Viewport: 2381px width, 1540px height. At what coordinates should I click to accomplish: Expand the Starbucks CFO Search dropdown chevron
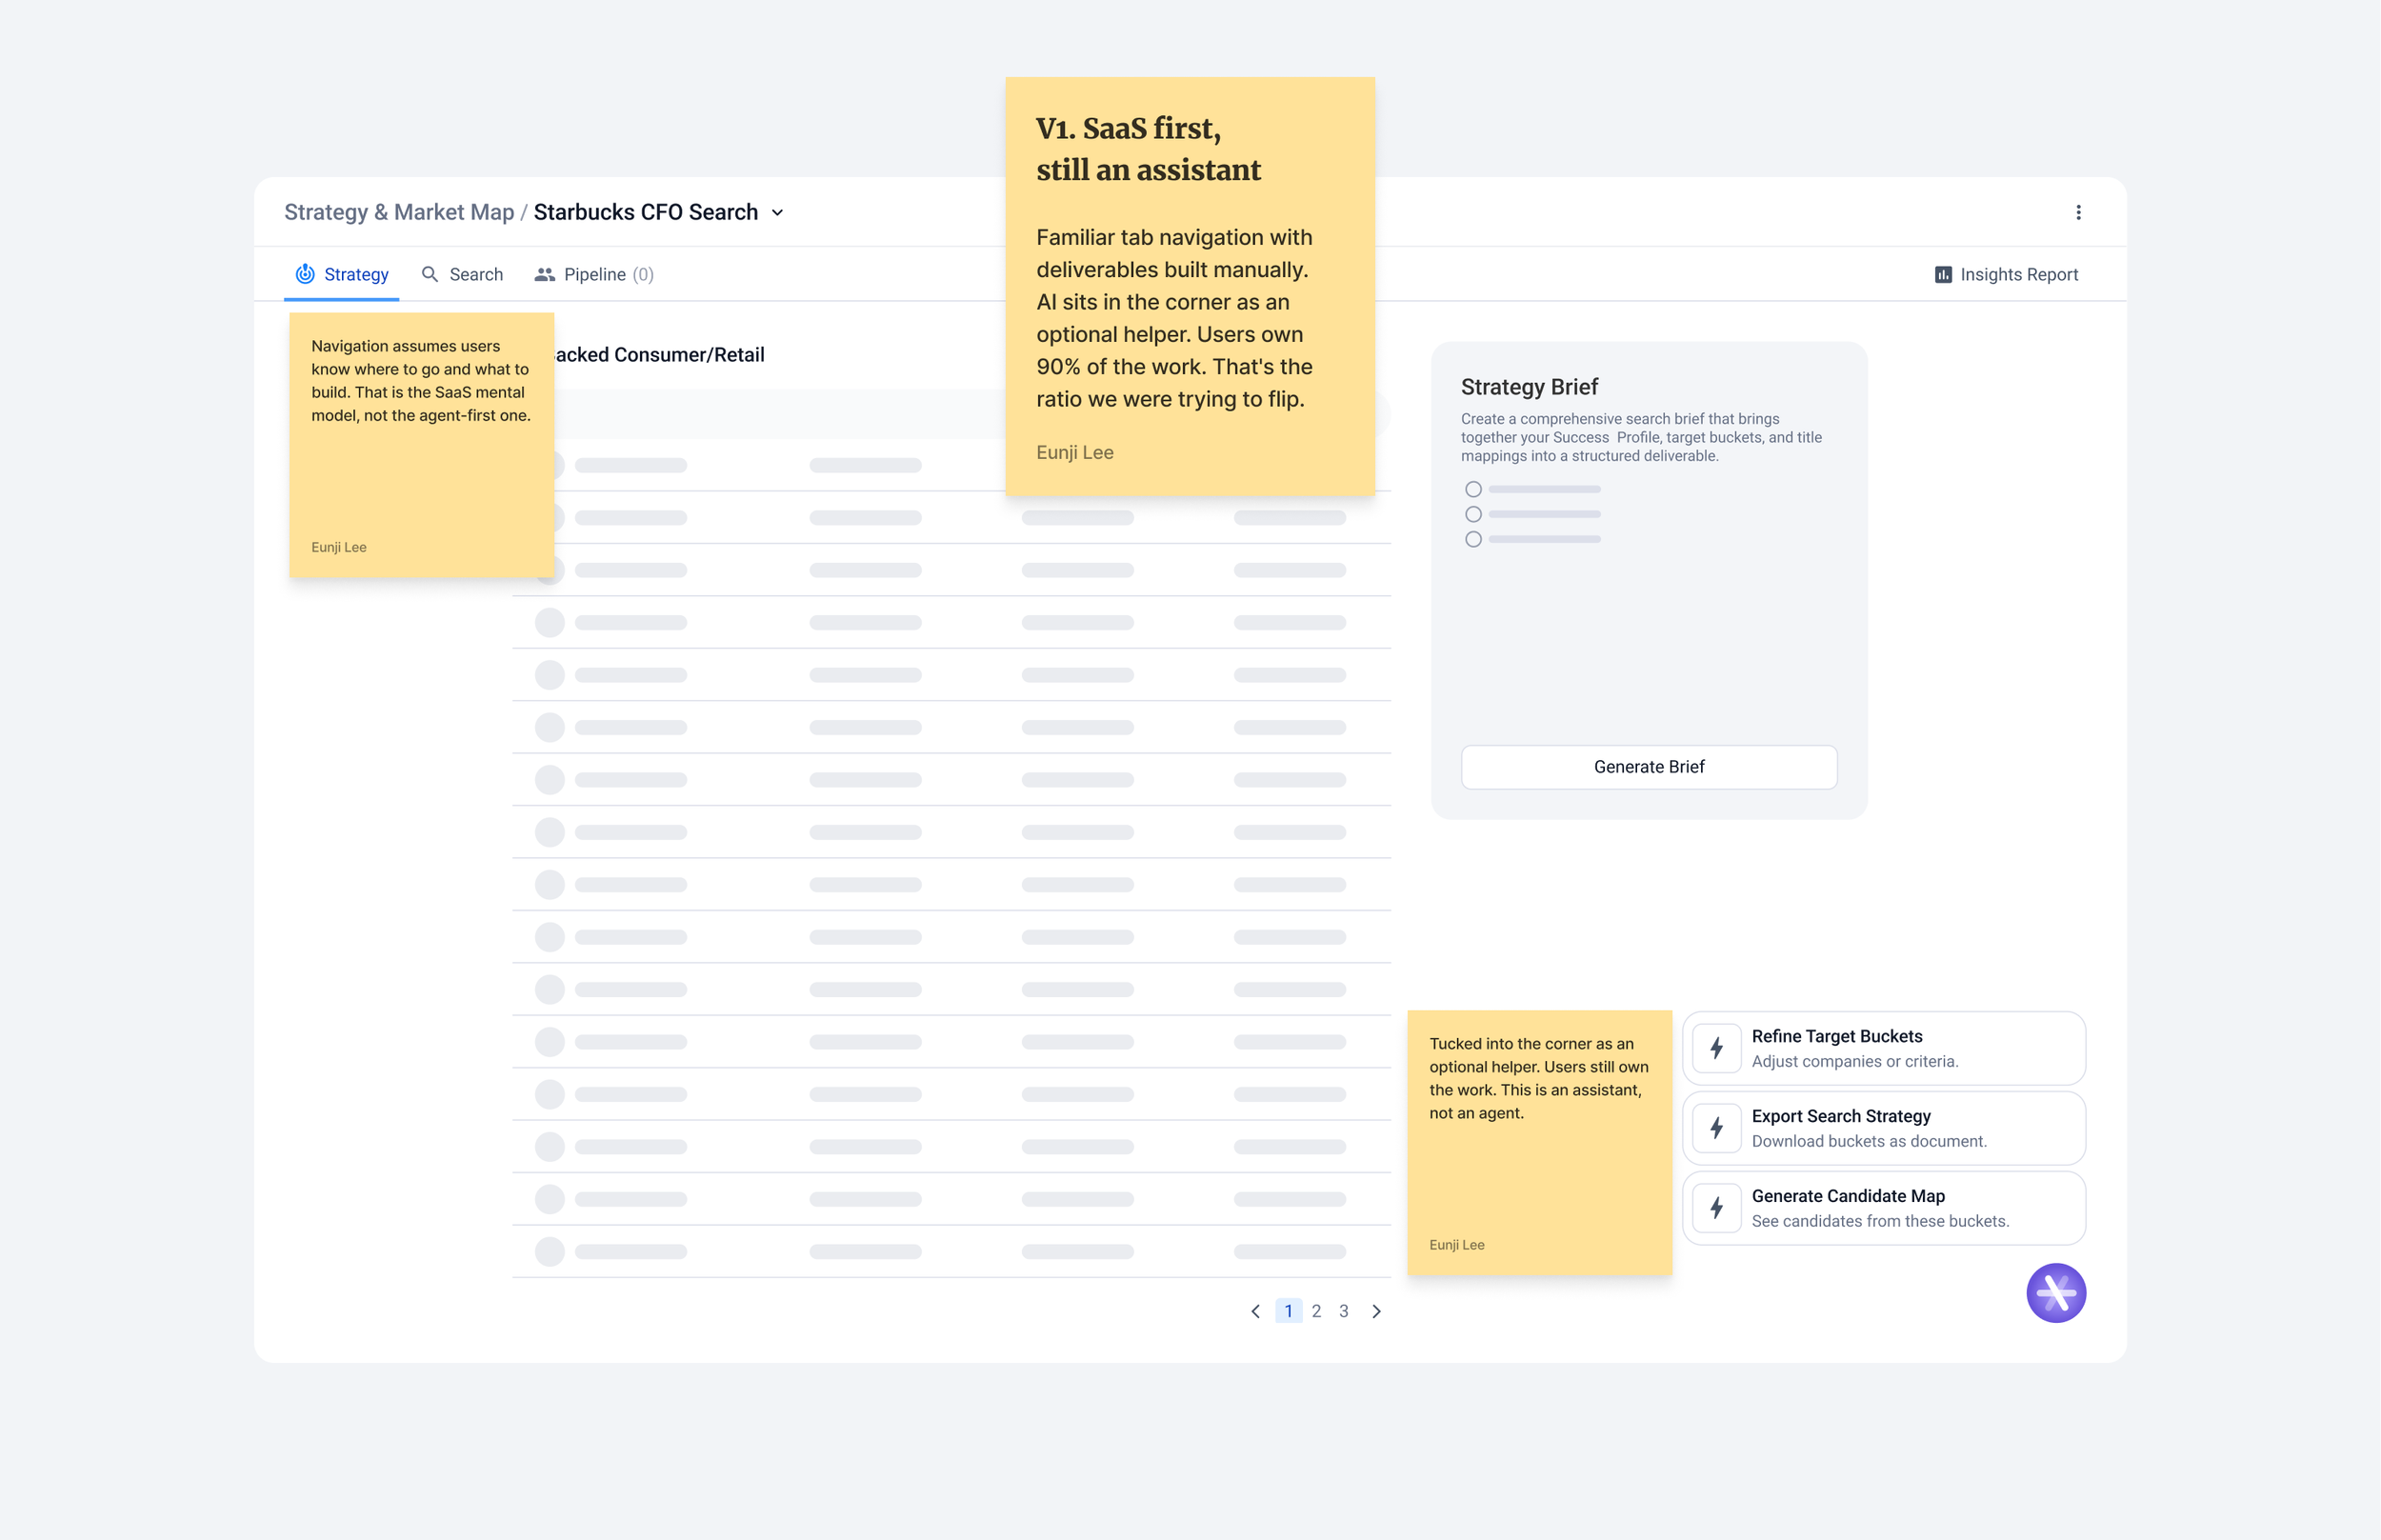tap(777, 213)
